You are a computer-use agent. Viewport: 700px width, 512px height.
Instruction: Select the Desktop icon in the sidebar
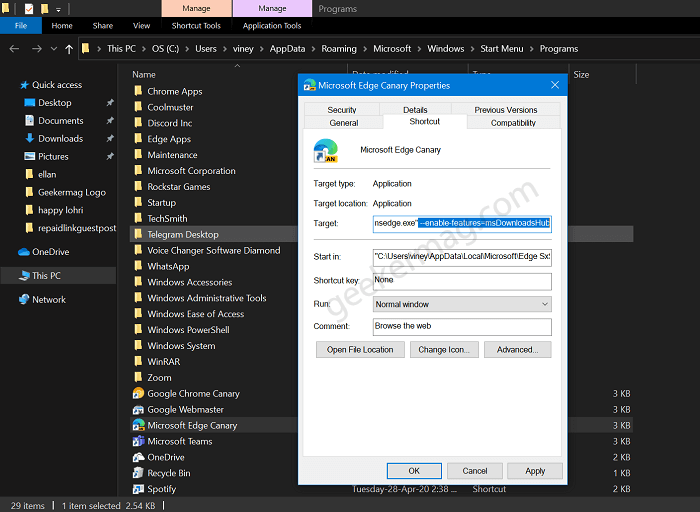point(29,103)
